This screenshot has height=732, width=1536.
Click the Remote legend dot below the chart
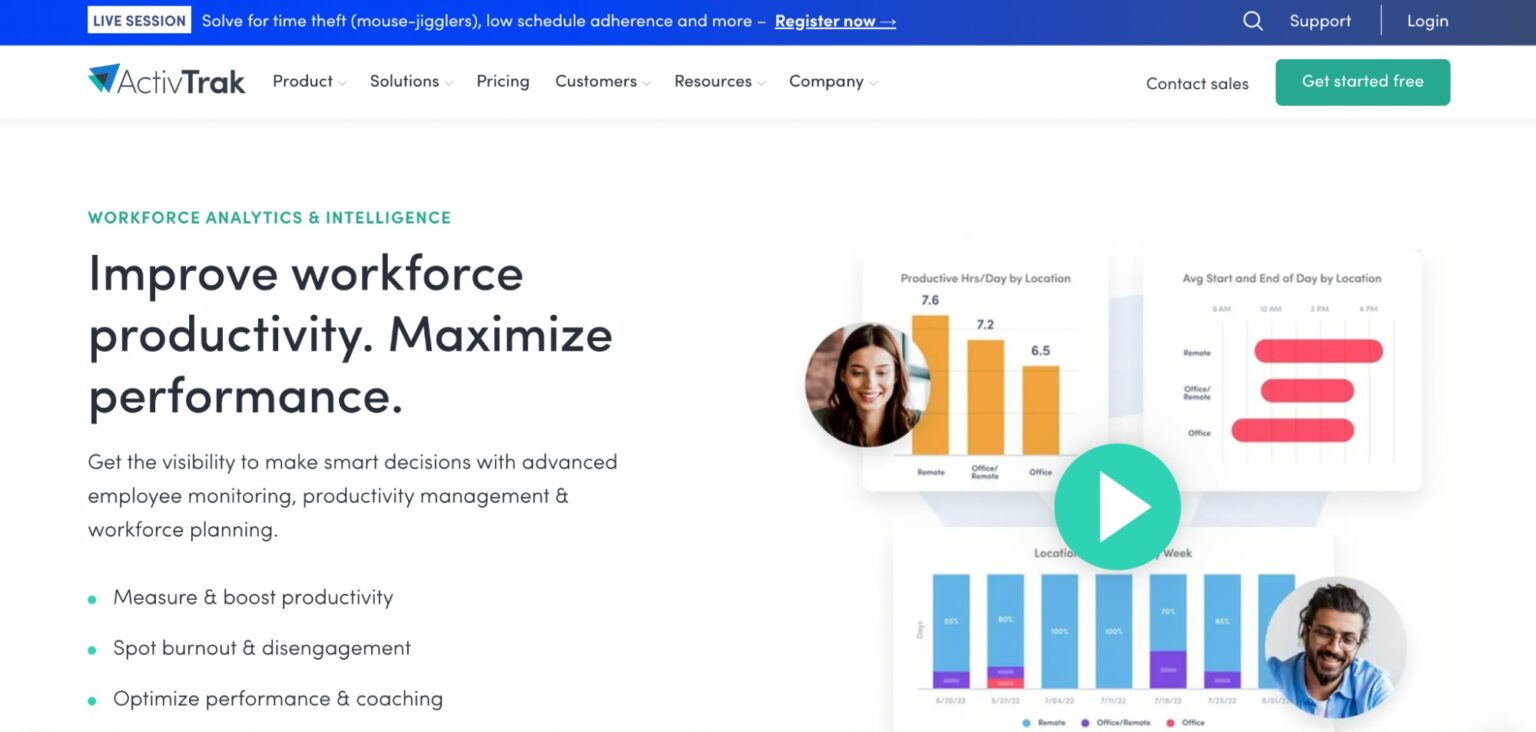click(1026, 721)
